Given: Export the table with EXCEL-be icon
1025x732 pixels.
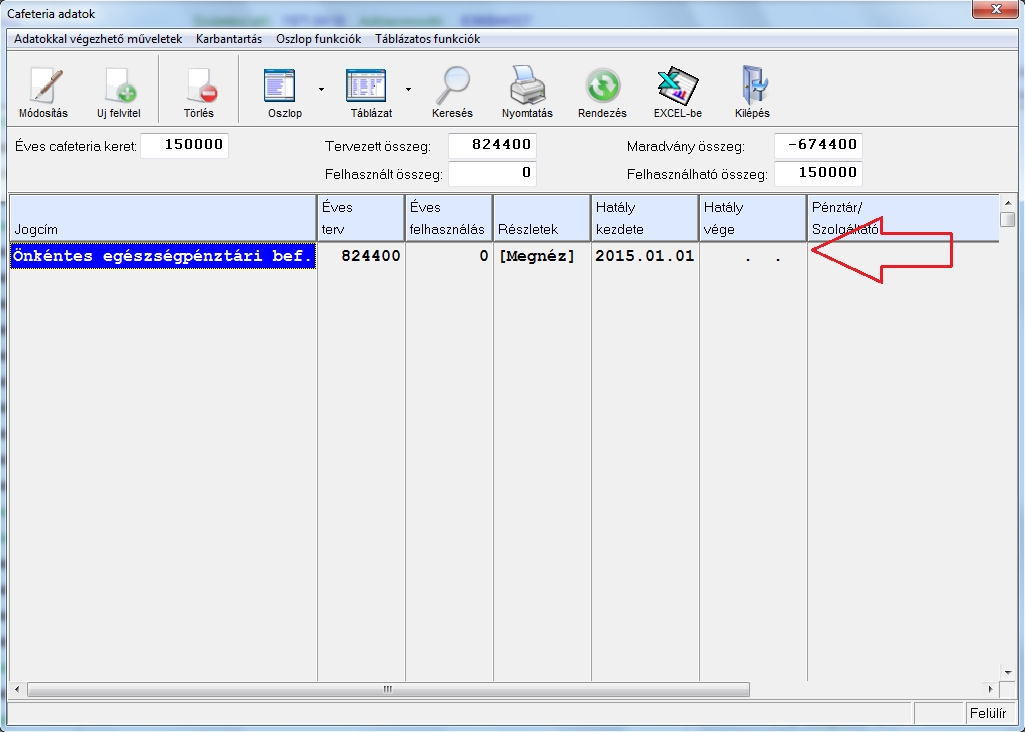Looking at the screenshot, I should click(677, 87).
